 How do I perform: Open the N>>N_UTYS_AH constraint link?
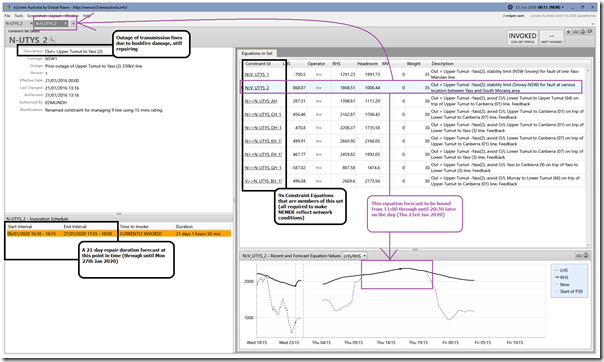pos(261,101)
